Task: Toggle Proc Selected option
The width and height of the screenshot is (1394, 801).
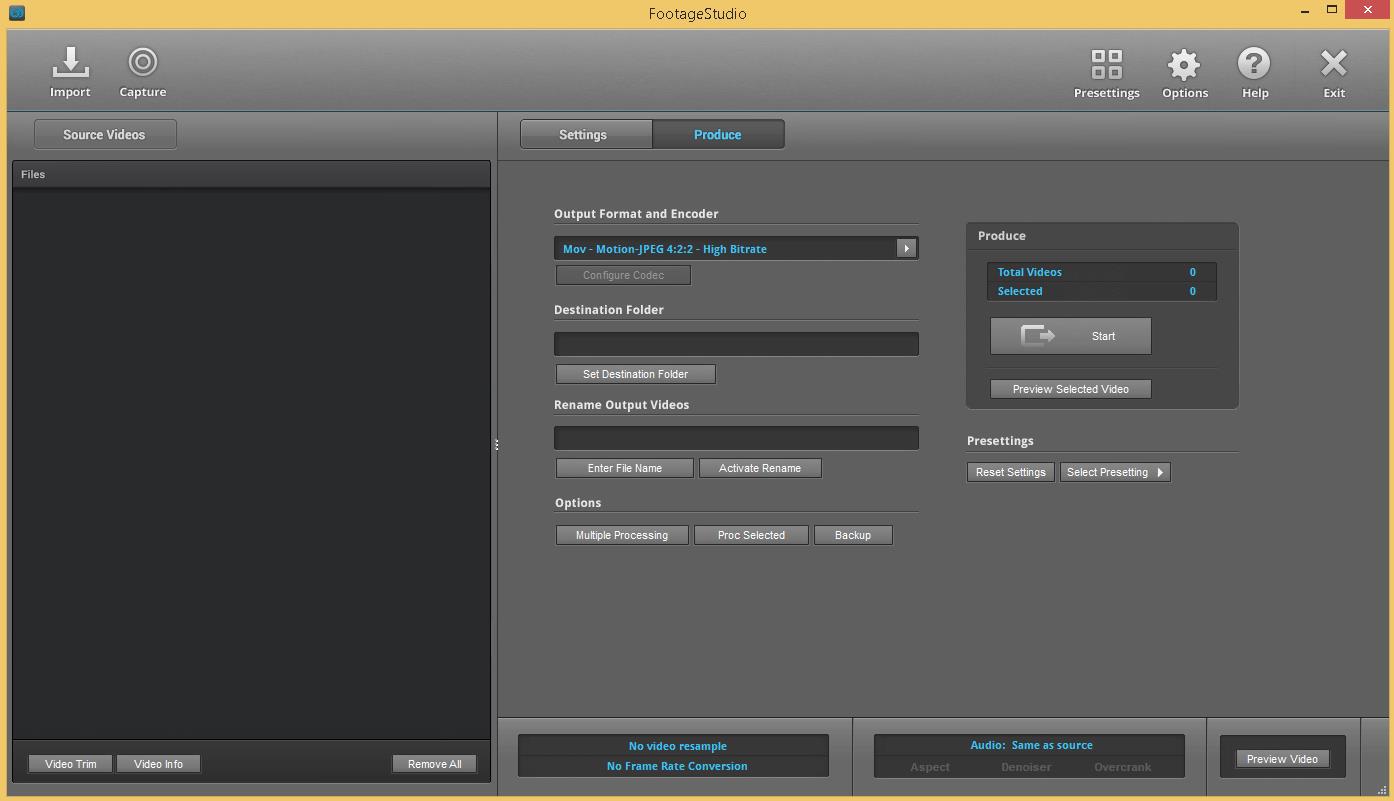Action: pos(751,535)
